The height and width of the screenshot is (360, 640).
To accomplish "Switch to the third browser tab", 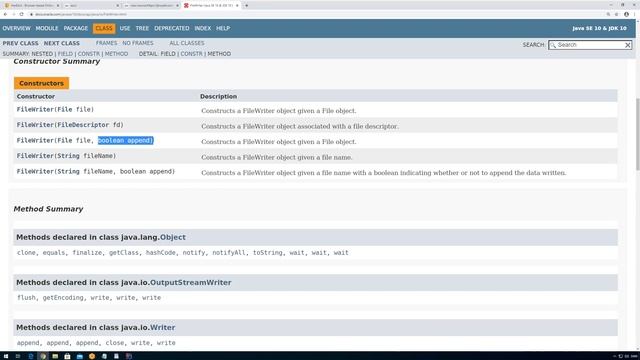I will 151,5.
